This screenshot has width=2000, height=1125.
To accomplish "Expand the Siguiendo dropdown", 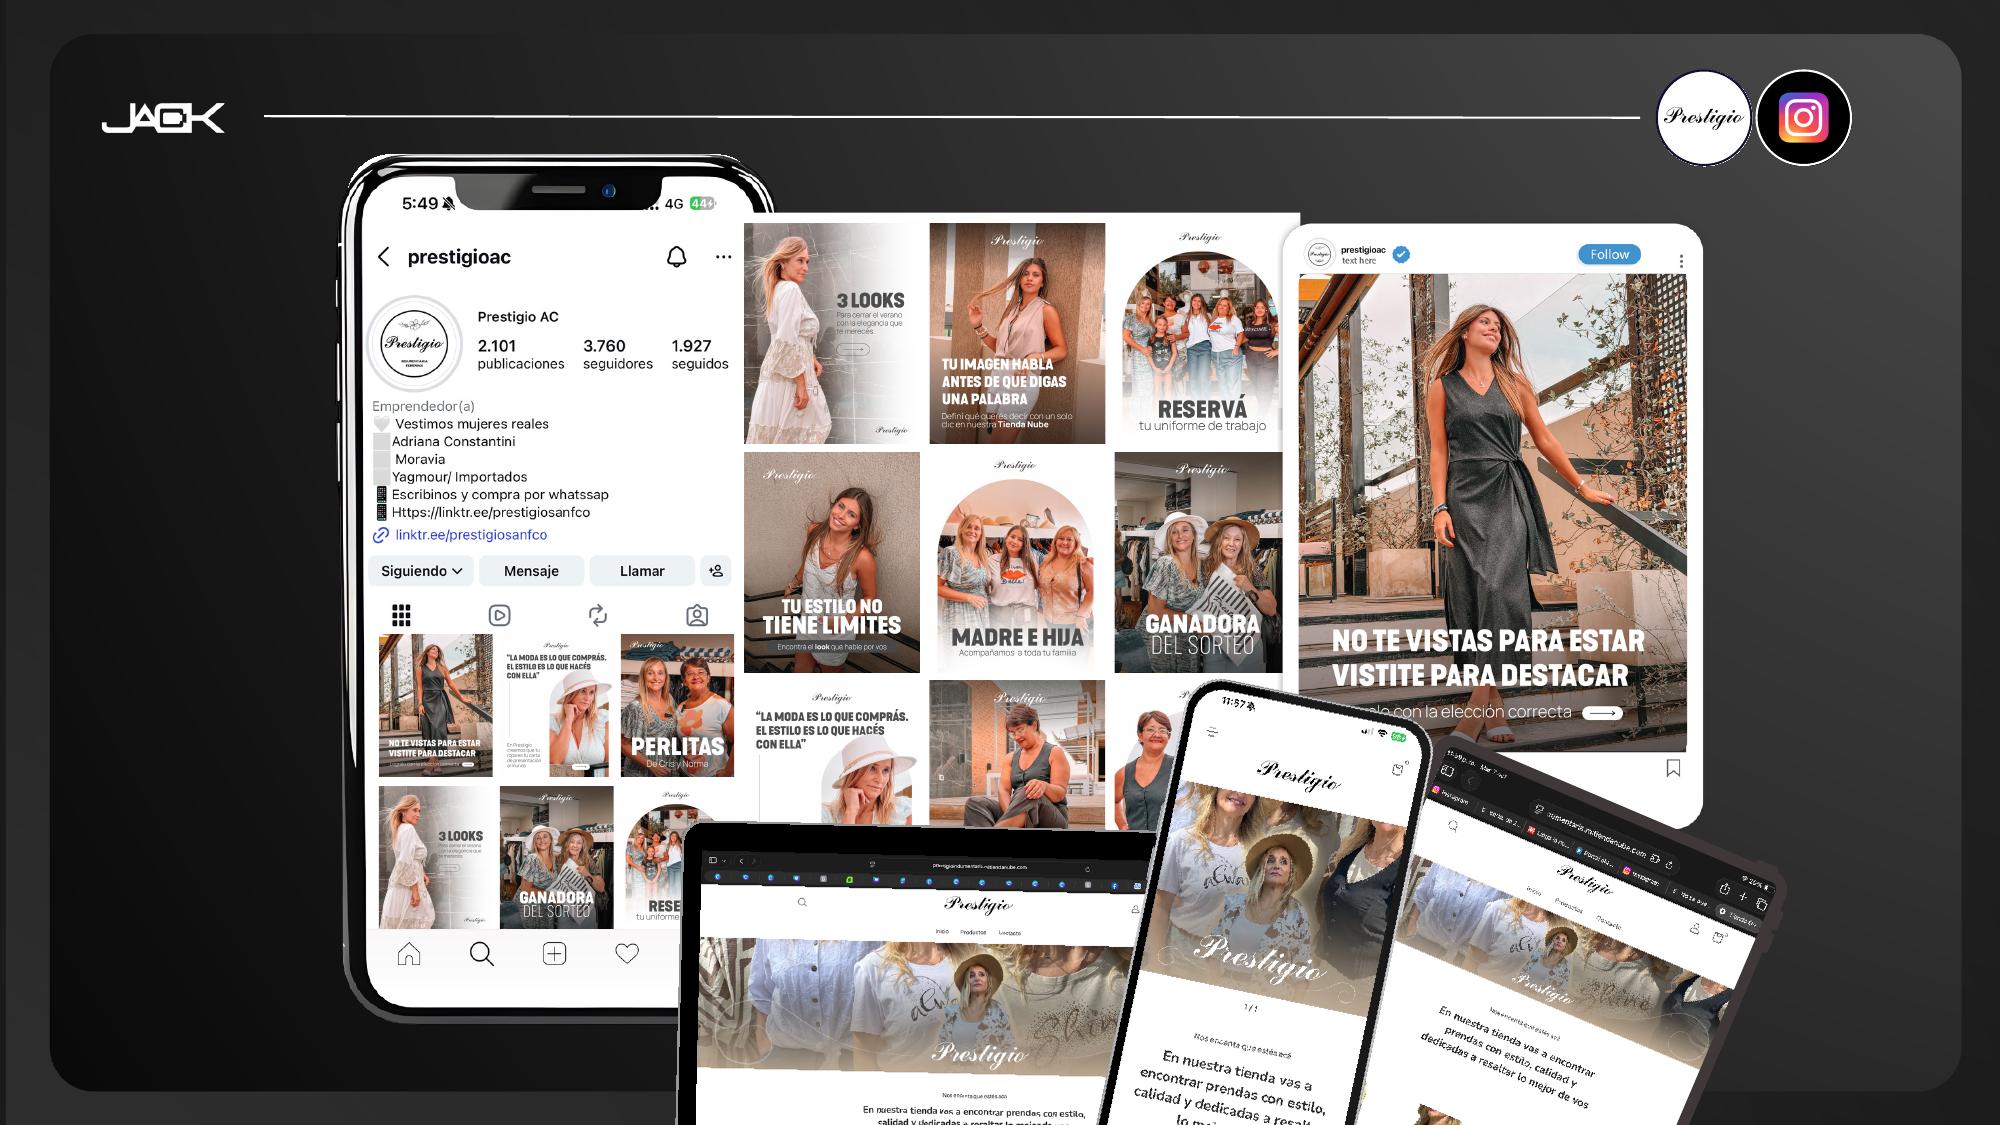I will (x=421, y=571).
